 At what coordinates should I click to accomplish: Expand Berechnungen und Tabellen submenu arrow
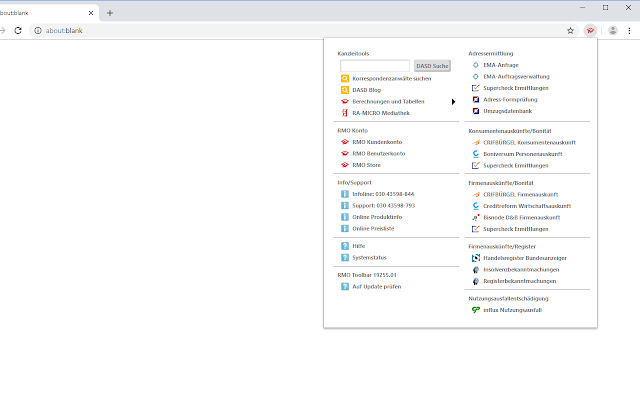tap(453, 102)
